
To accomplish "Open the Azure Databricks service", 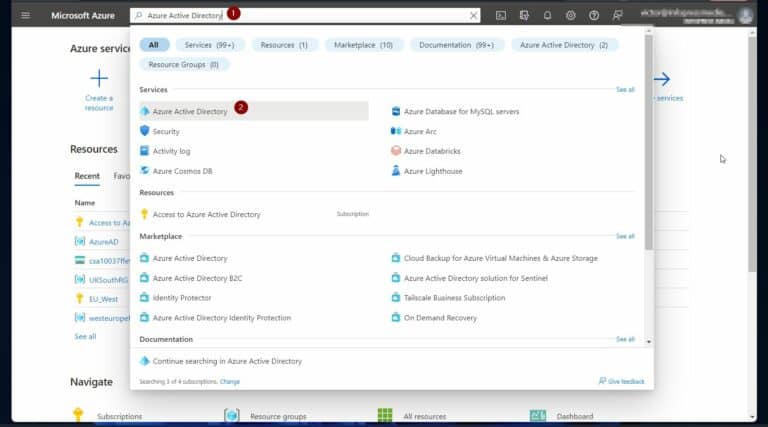I will coord(432,151).
